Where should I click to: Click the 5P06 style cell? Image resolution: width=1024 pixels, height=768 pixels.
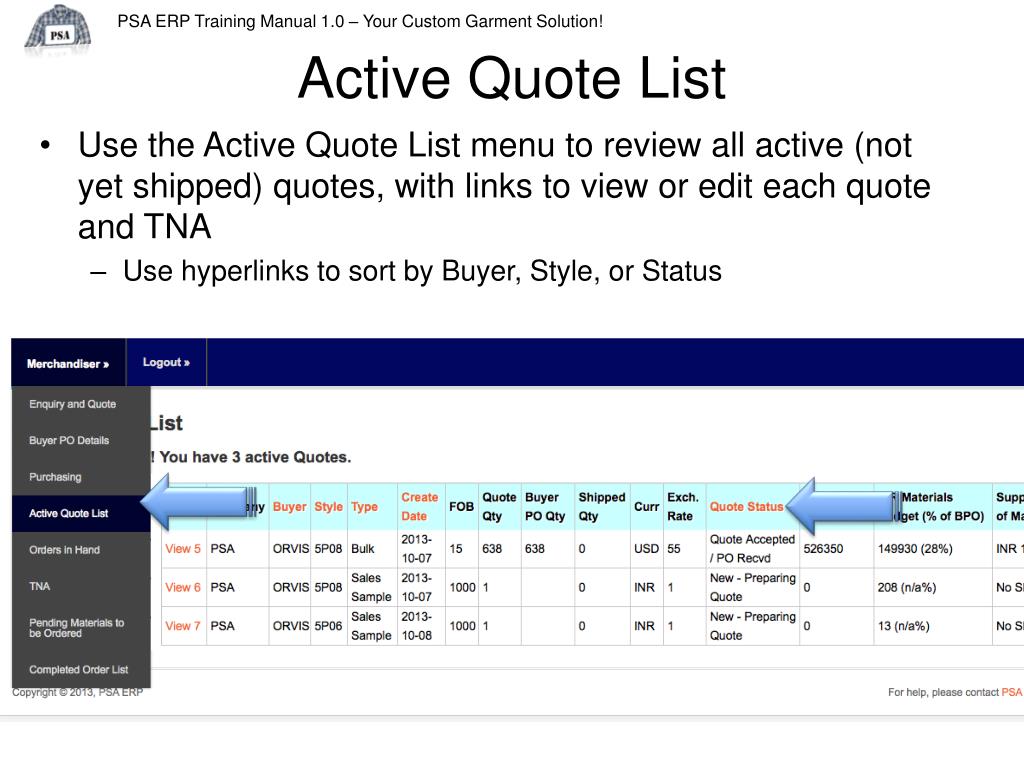click(x=328, y=626)
